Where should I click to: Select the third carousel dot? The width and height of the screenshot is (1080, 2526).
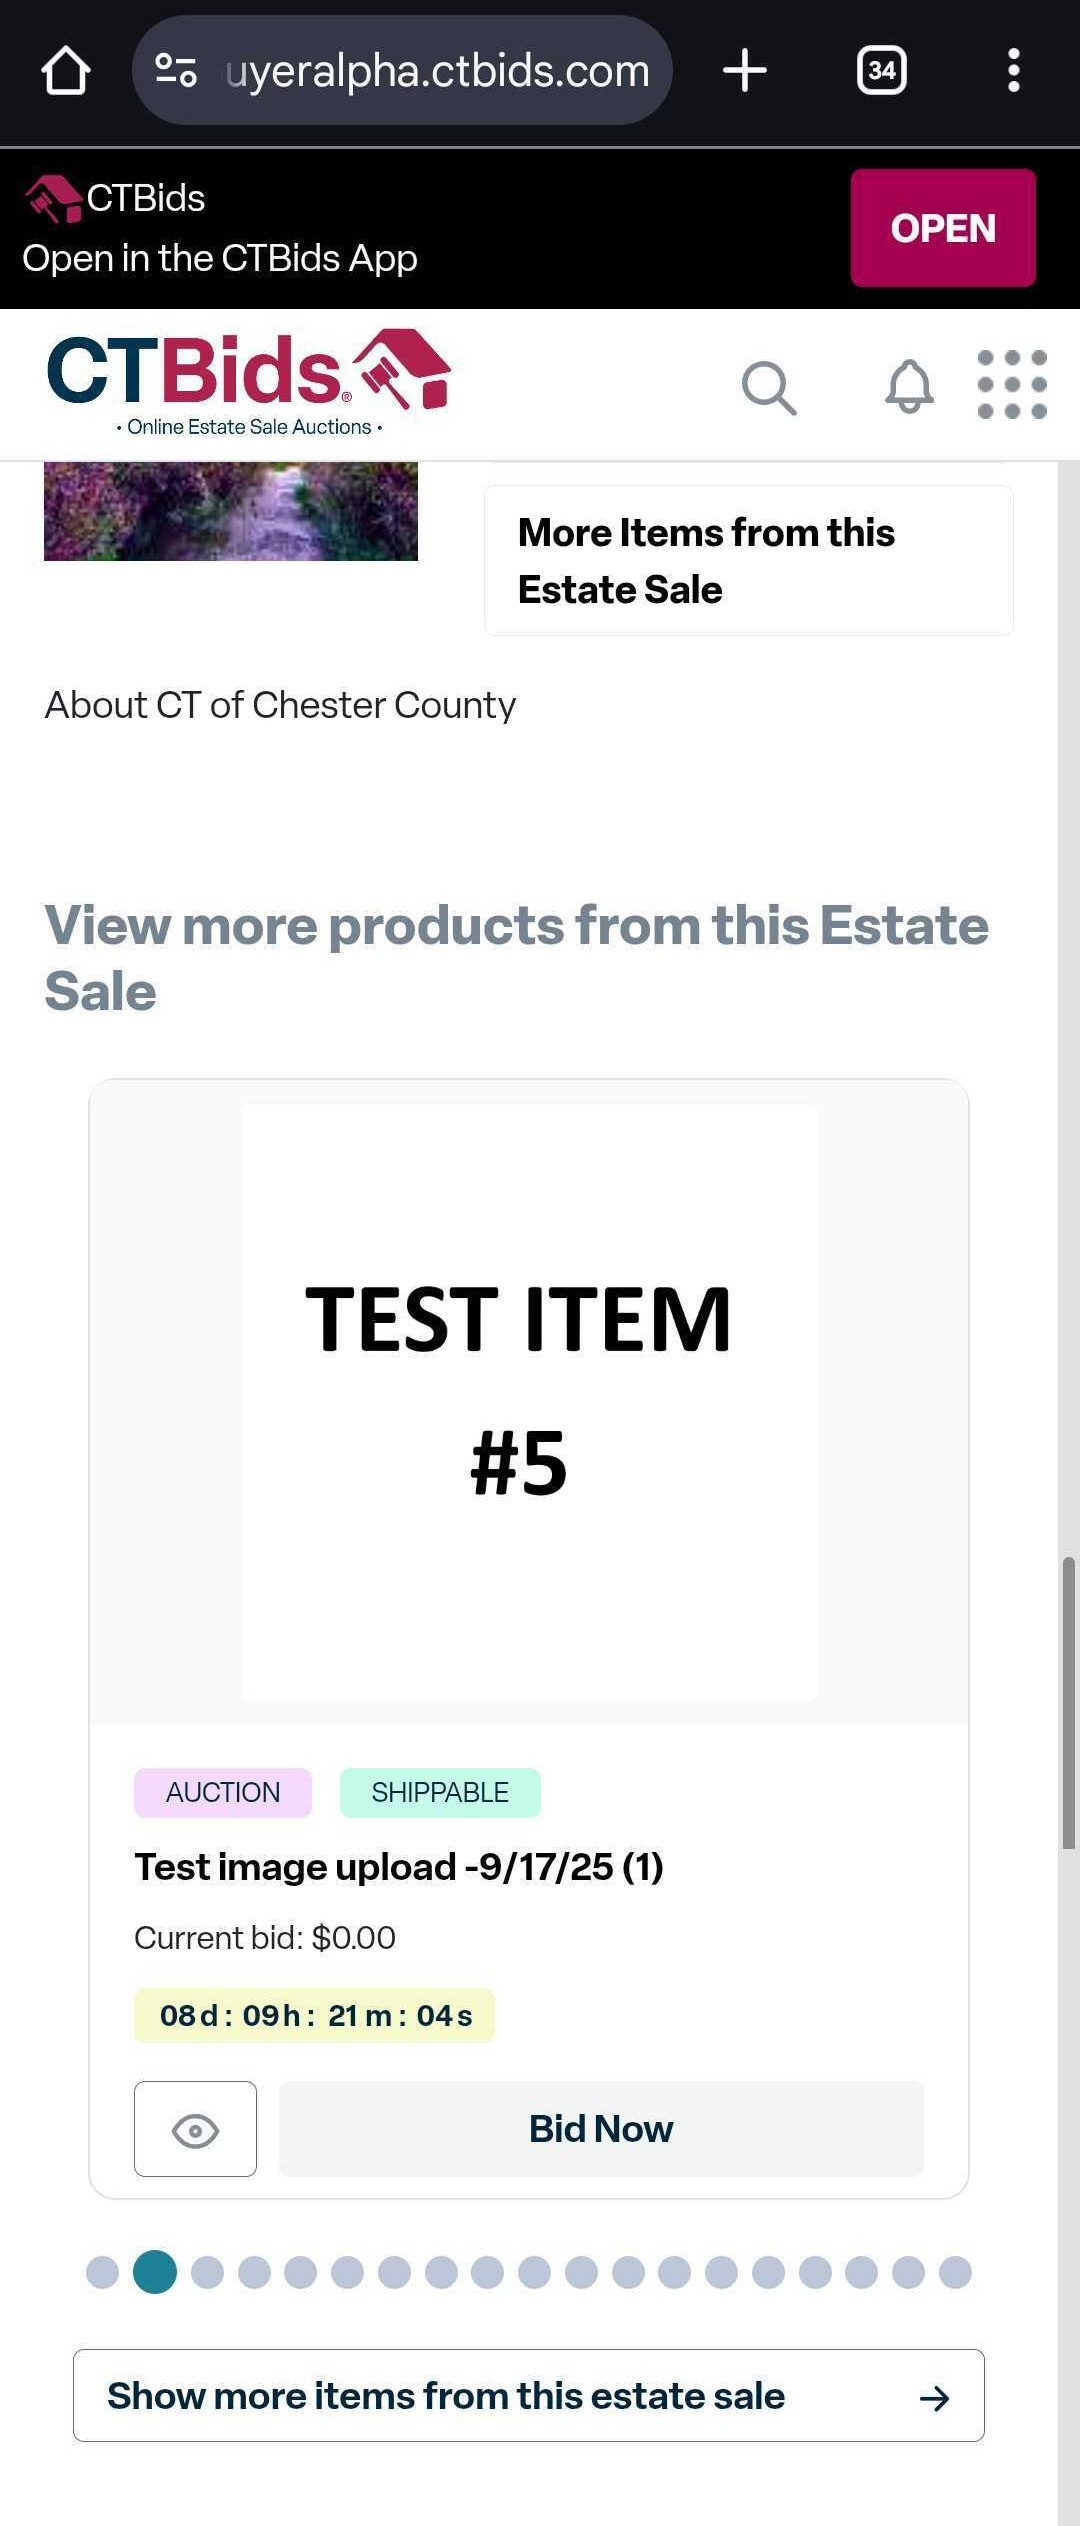pyautogui.click(x=207, y=2272)
